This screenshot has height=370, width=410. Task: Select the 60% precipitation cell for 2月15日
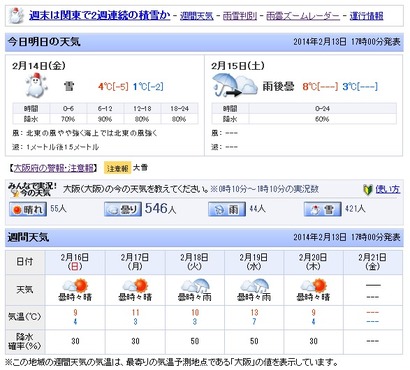click(322, 119)
